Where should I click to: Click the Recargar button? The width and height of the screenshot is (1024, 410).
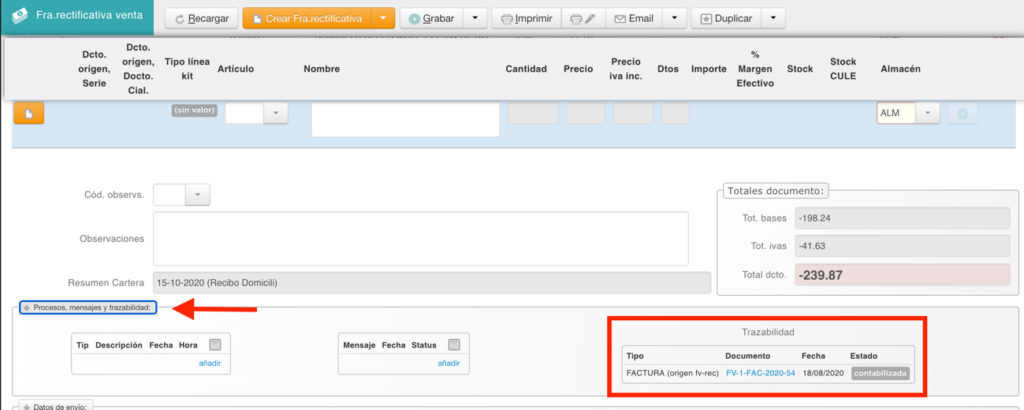pyautogui.click(x=201, y=19)
